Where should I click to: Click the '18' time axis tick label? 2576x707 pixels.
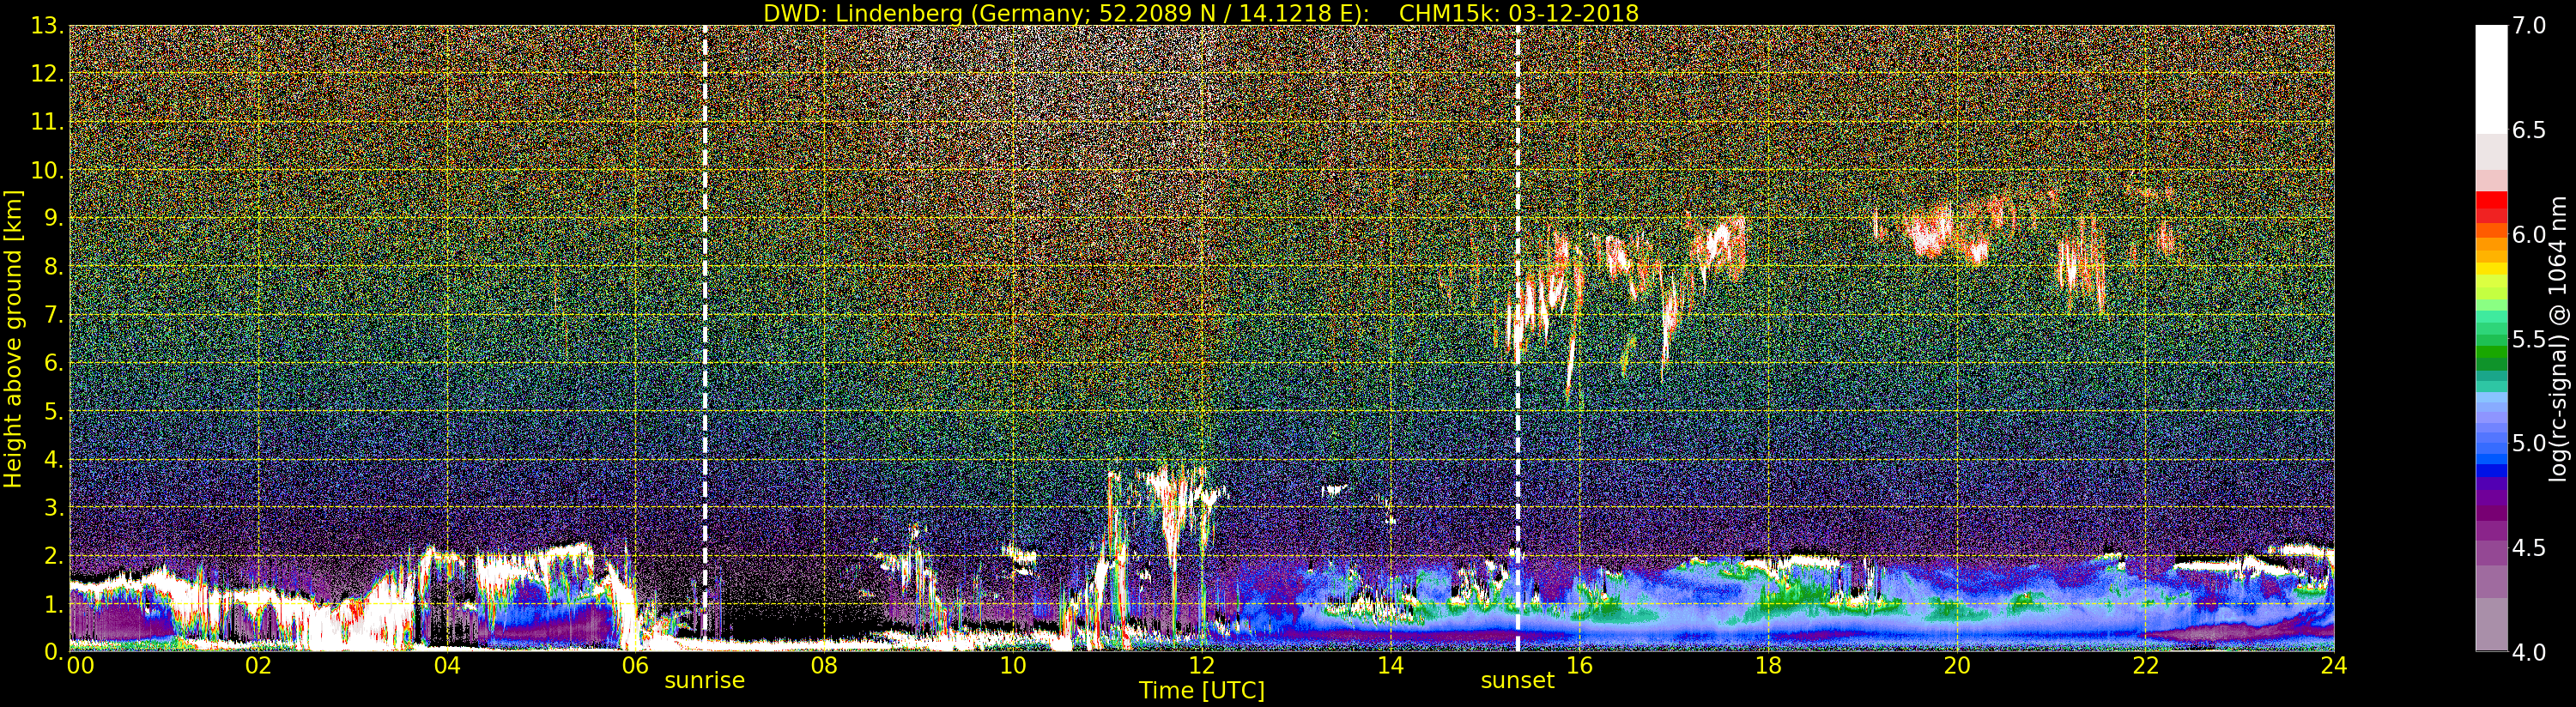[x=1768, y=666]
